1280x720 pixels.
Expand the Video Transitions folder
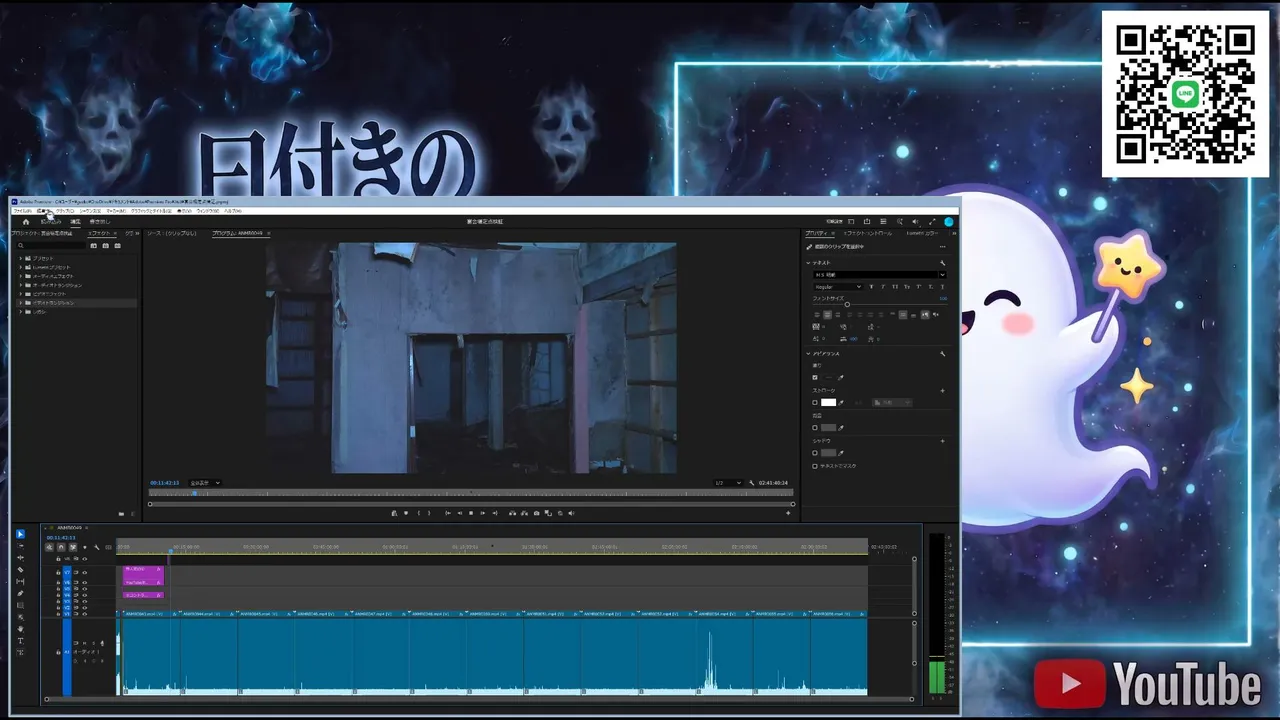21,303
